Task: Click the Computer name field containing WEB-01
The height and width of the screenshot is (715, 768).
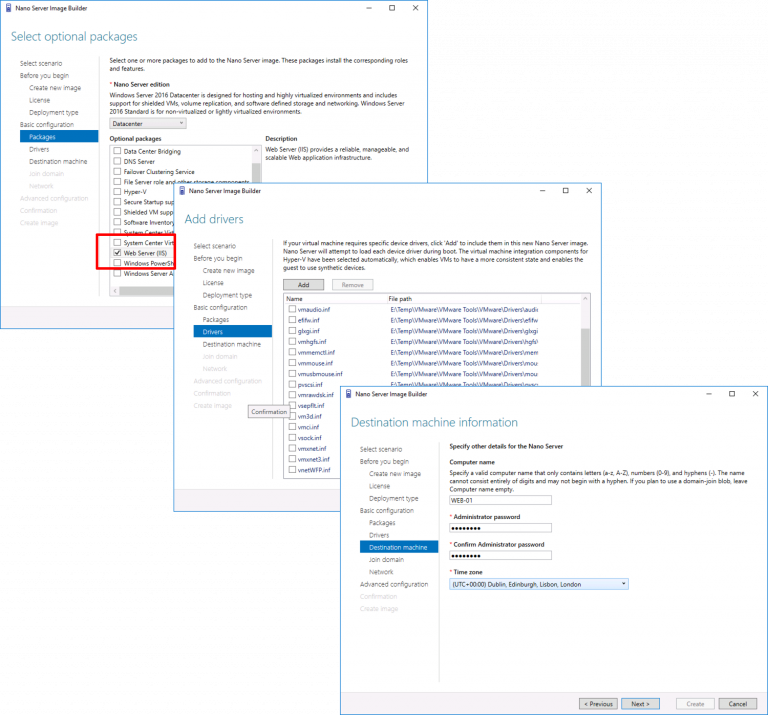Action: click(x=500, y=500)
